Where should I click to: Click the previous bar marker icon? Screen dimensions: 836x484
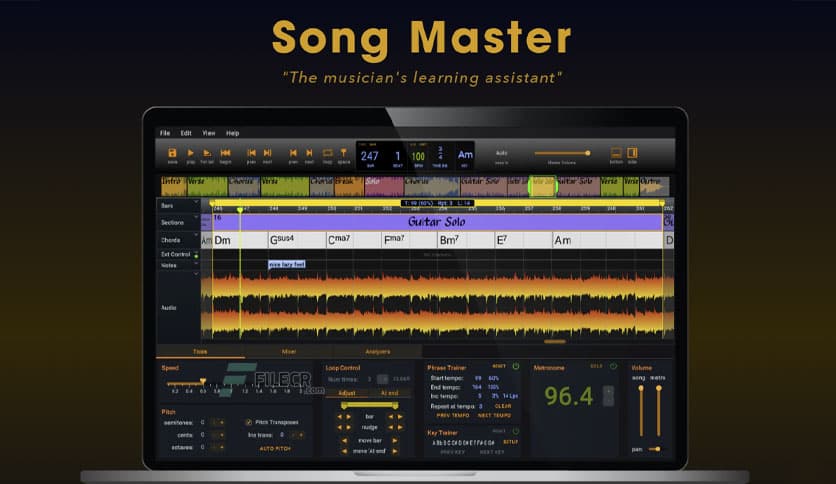[293, 153]
